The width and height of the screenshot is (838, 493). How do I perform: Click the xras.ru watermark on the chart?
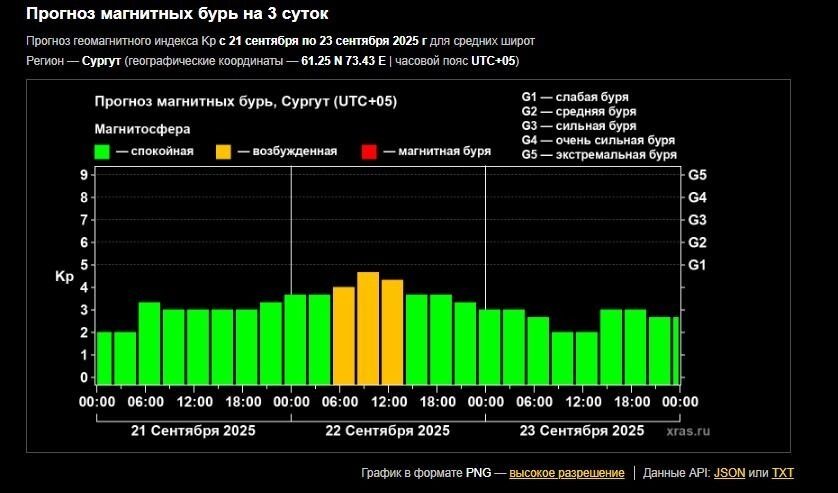coord(688,431)
